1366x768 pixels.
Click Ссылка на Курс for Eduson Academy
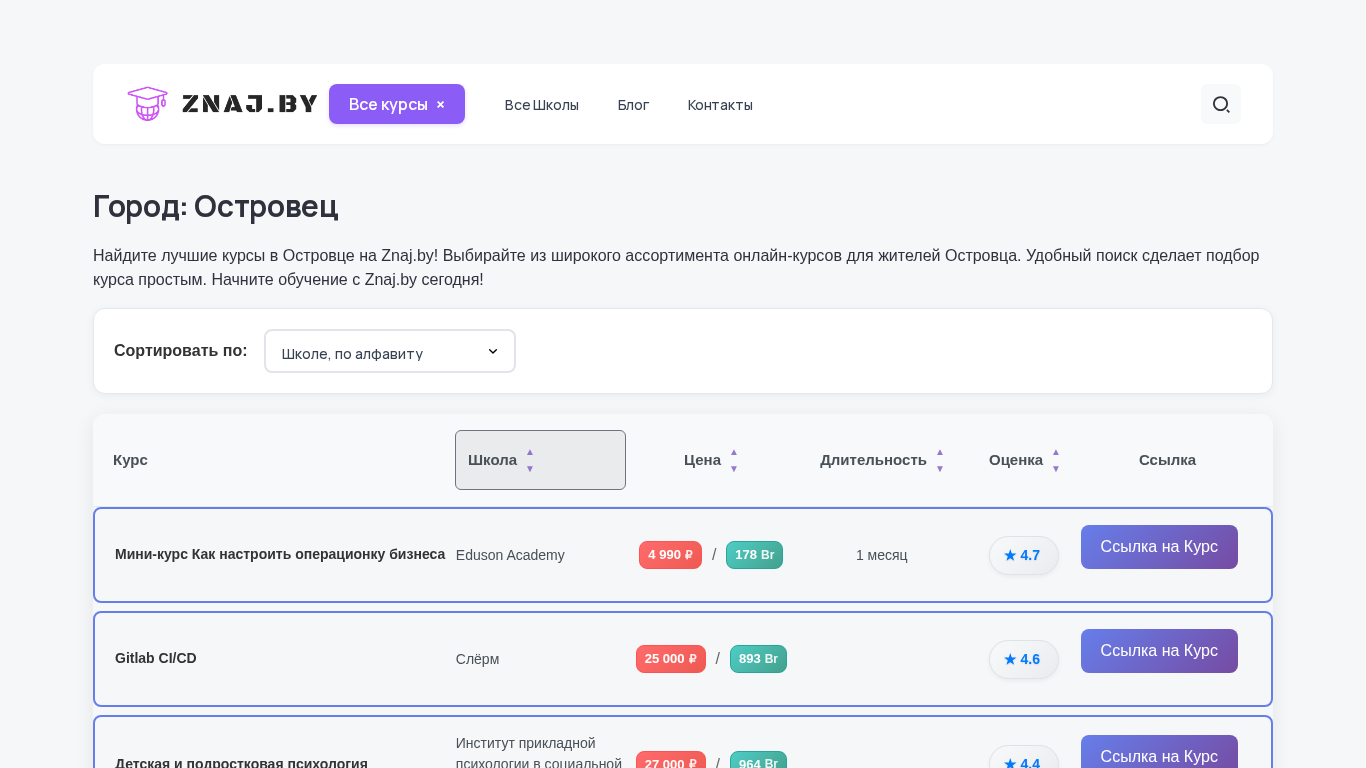coord(1159,547)
